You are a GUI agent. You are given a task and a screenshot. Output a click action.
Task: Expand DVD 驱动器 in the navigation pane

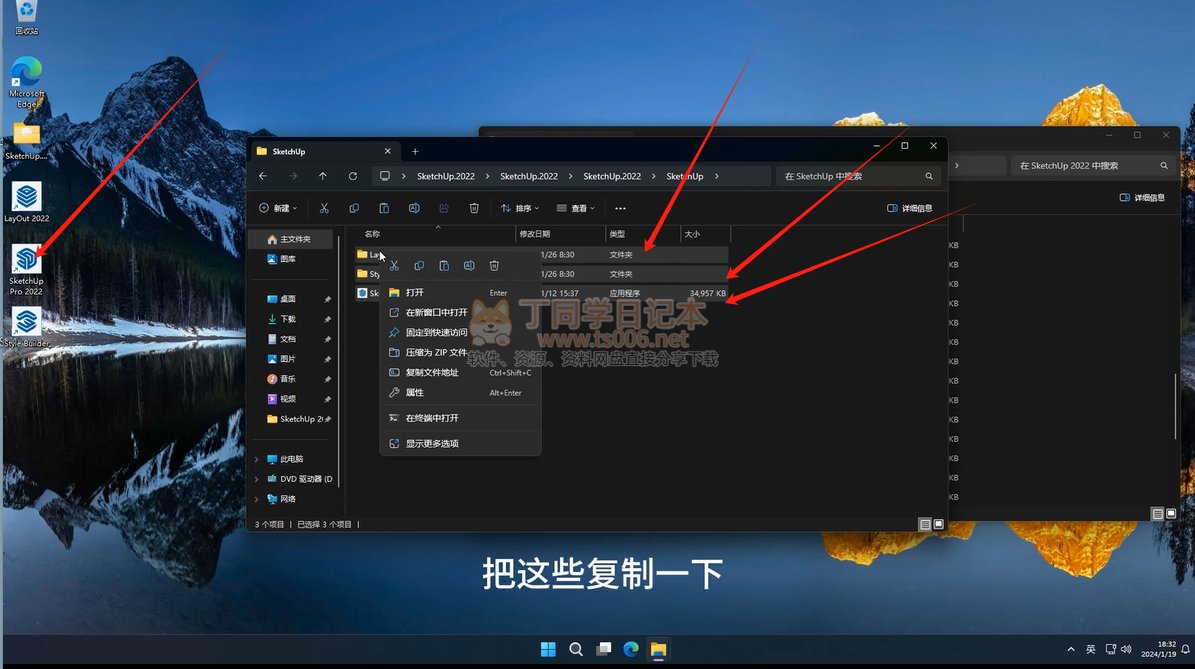pyautogui.click(x=257, y=479)
